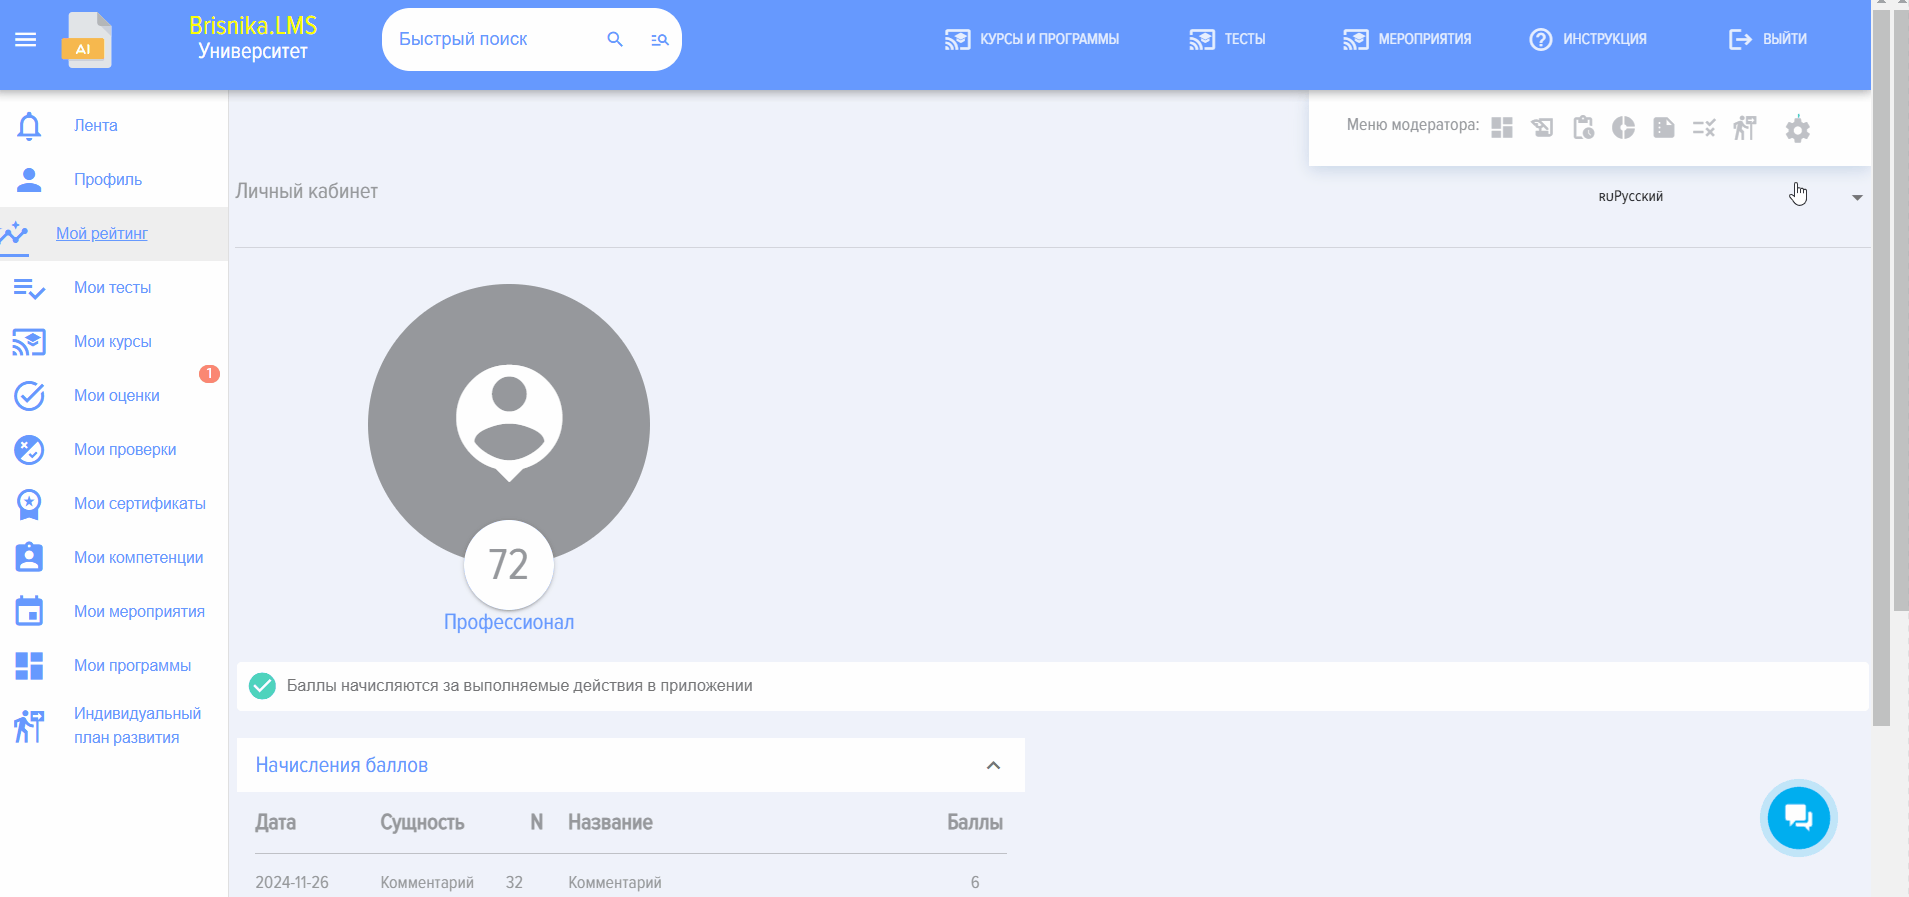Open the clipboard clock icon in moderator menu
Screen dimensions: 1909x897
[x=1583, y=128]
